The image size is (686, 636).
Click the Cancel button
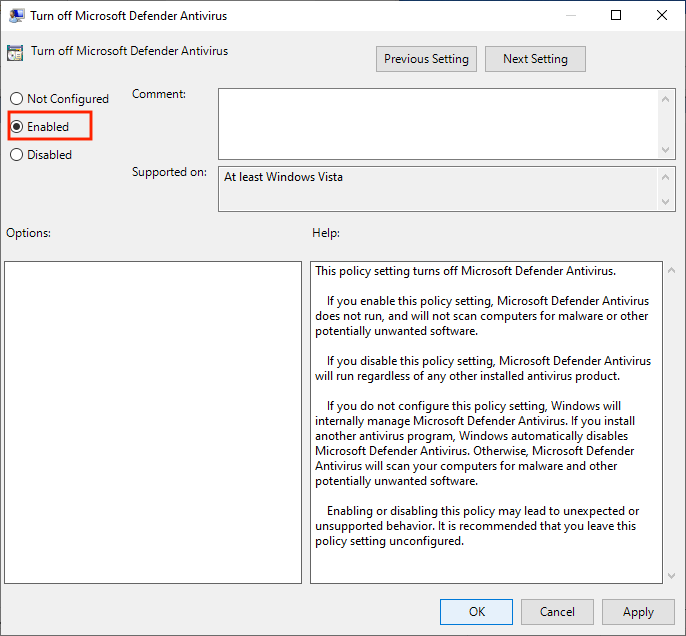coord(557,612)
